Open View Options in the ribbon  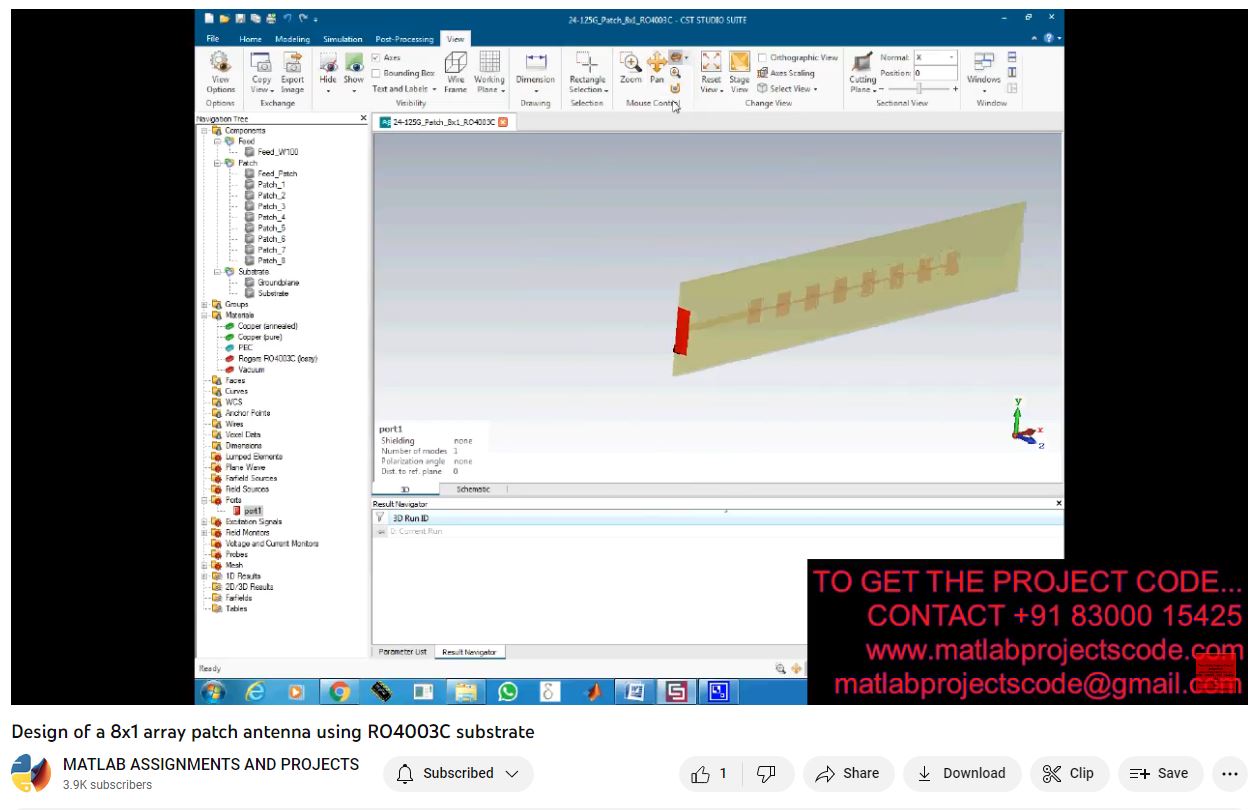(x=220, y=72)
